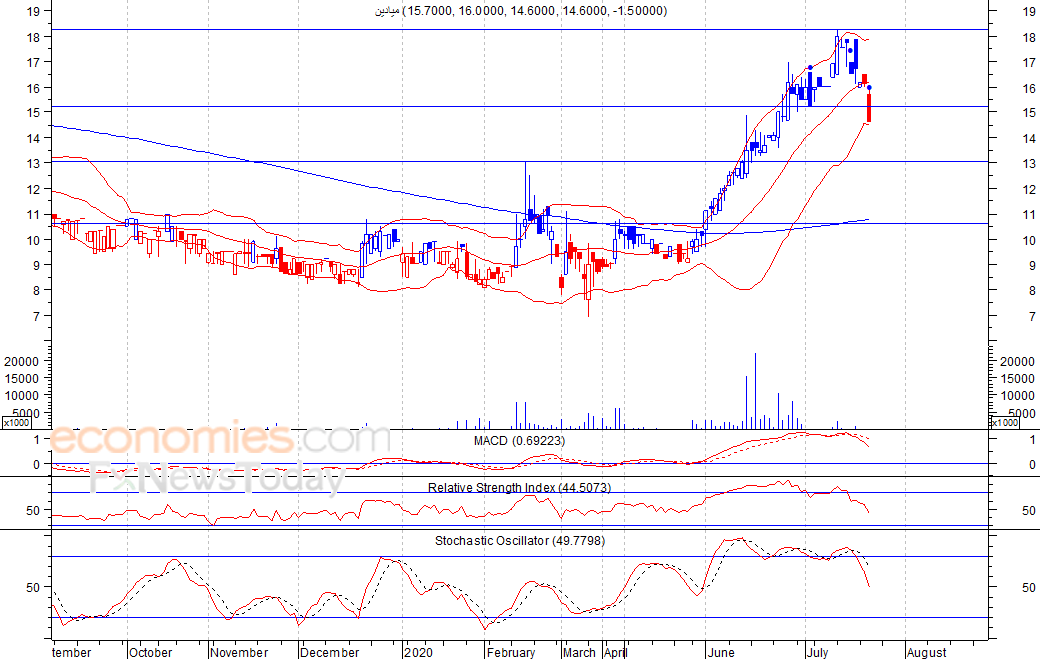Click the MACD panel's 1 label on left axis

point(37,440)
